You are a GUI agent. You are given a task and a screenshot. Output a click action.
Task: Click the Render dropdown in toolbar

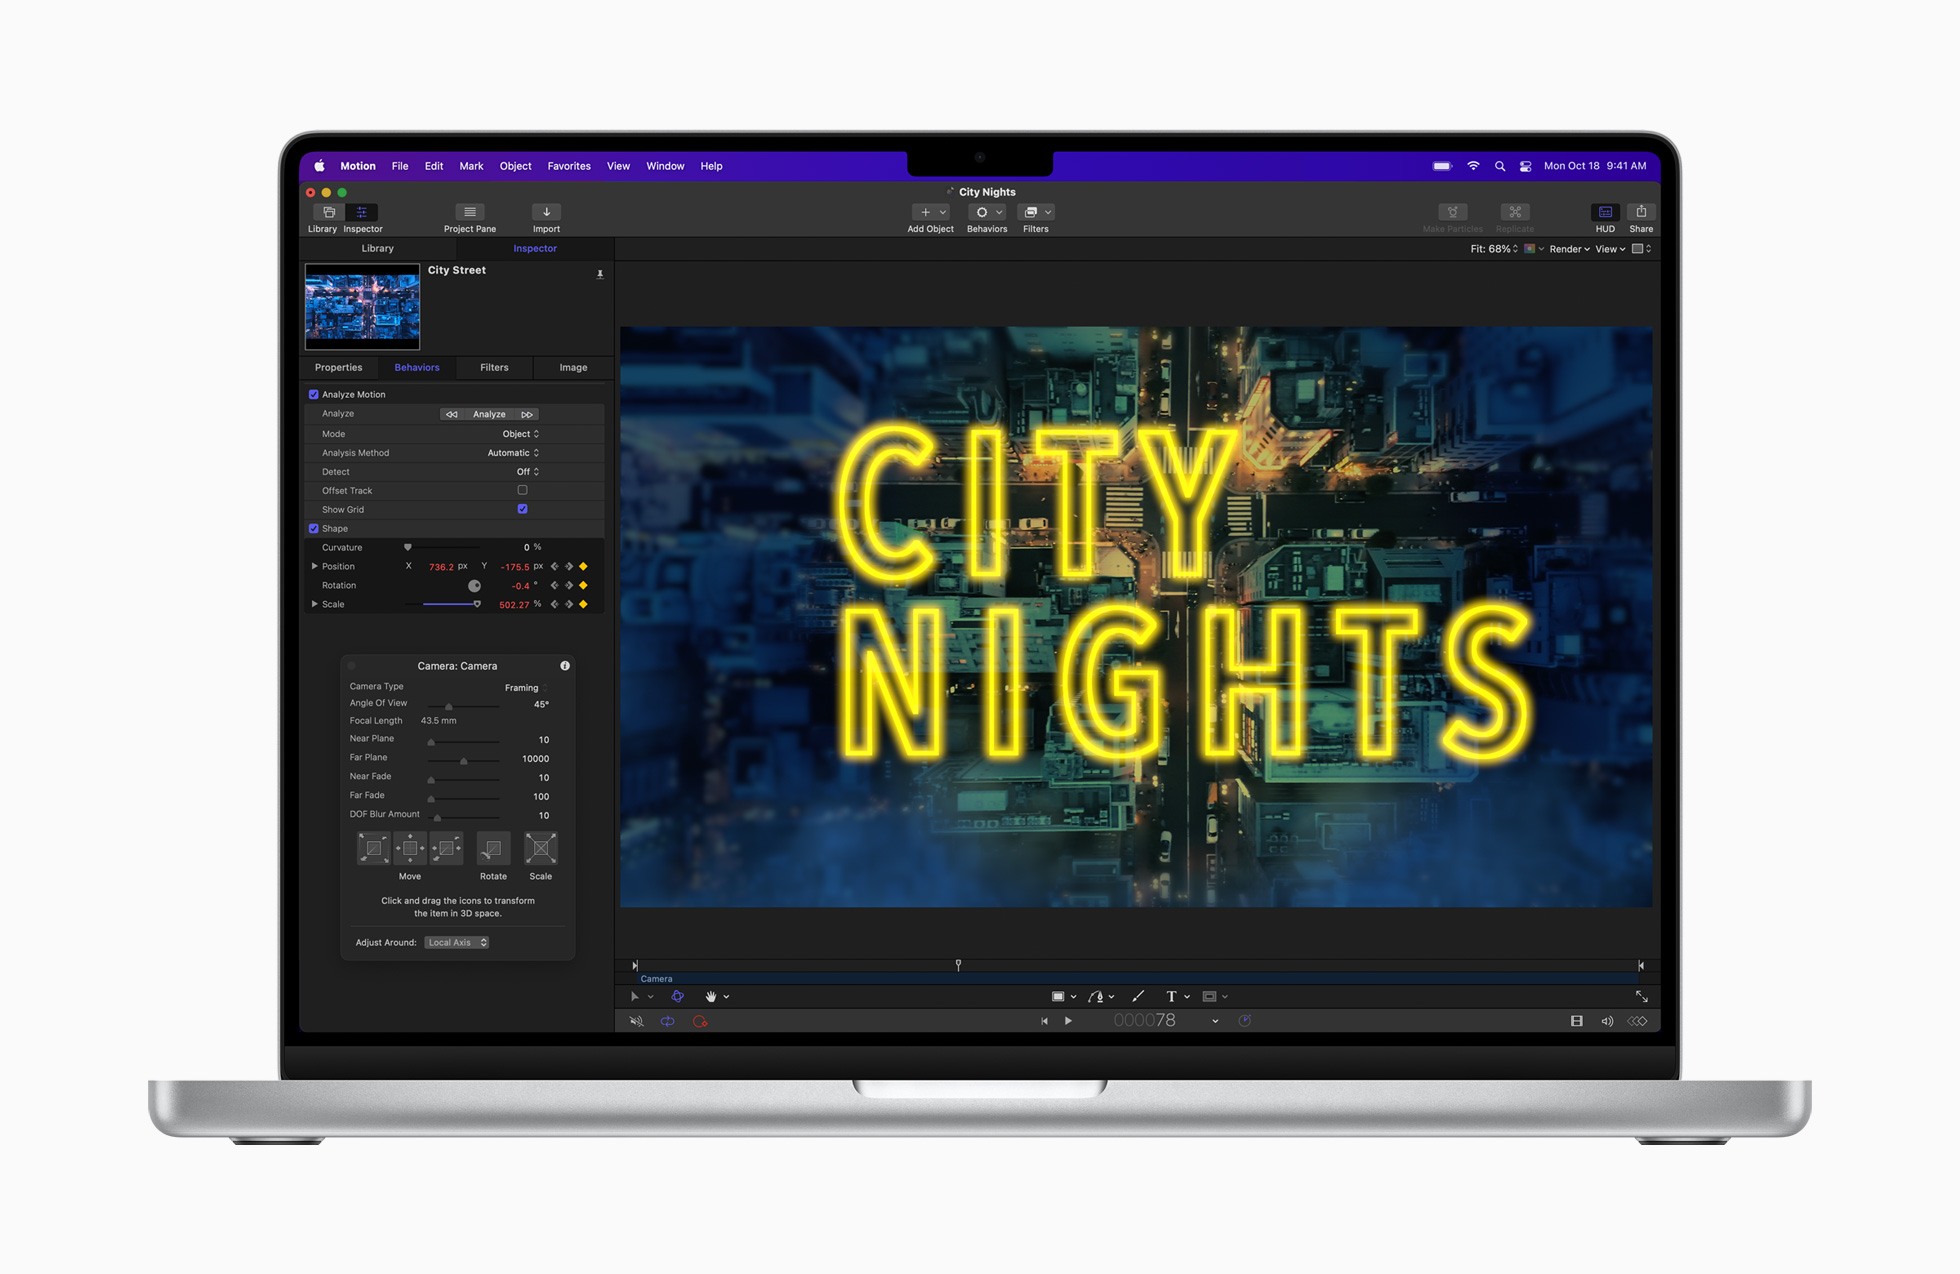point(1569,251)
